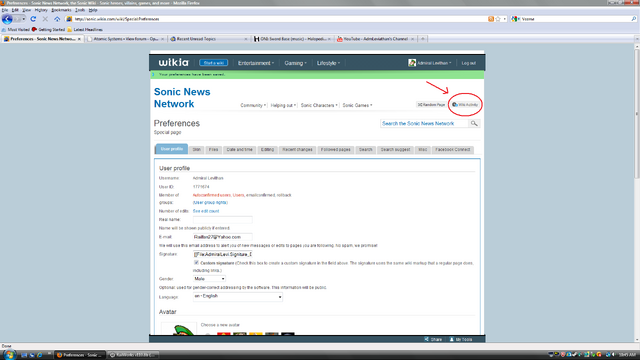640x360 pixels.
Task: Expand the Sonic Characters menu
Action: point(319,105)
